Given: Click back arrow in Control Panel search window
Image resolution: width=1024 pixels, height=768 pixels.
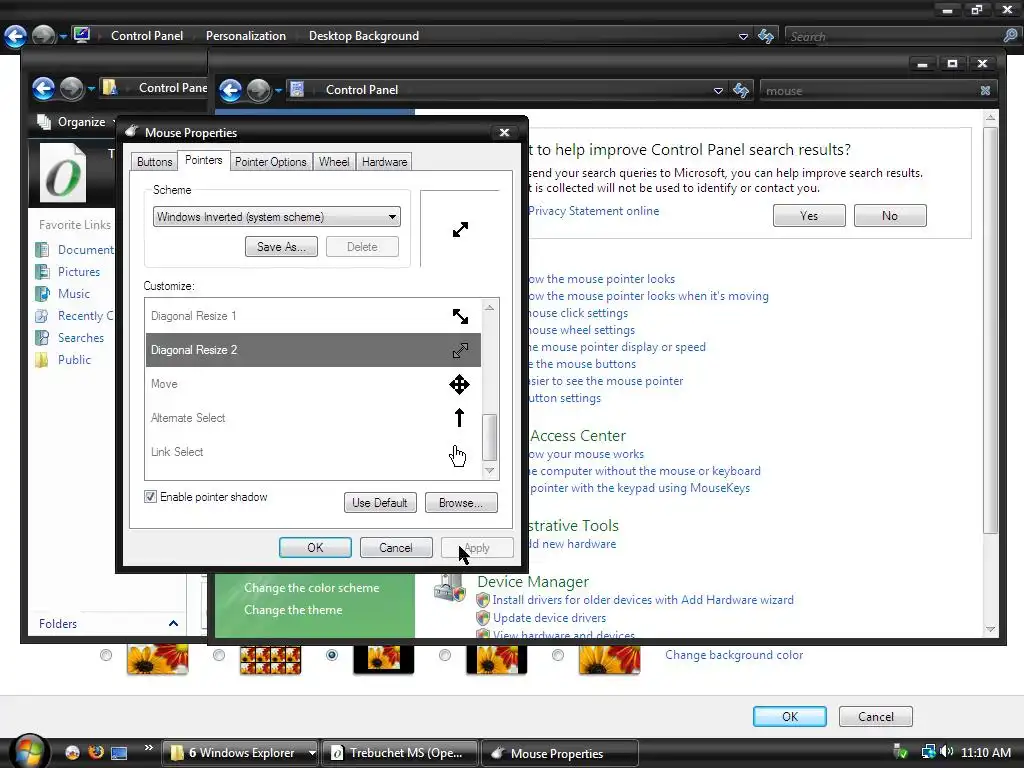Looking at the screenshot, I should click(x=231, y=90).
